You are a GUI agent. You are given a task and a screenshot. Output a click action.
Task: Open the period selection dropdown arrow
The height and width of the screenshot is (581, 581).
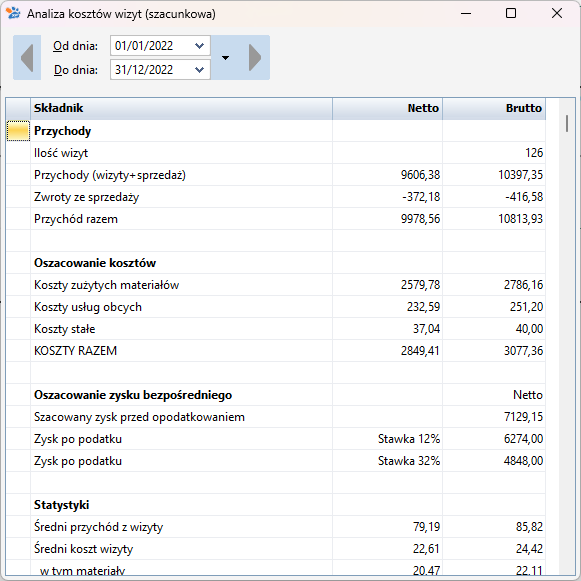pyautogui.click(x=225, y=58)
